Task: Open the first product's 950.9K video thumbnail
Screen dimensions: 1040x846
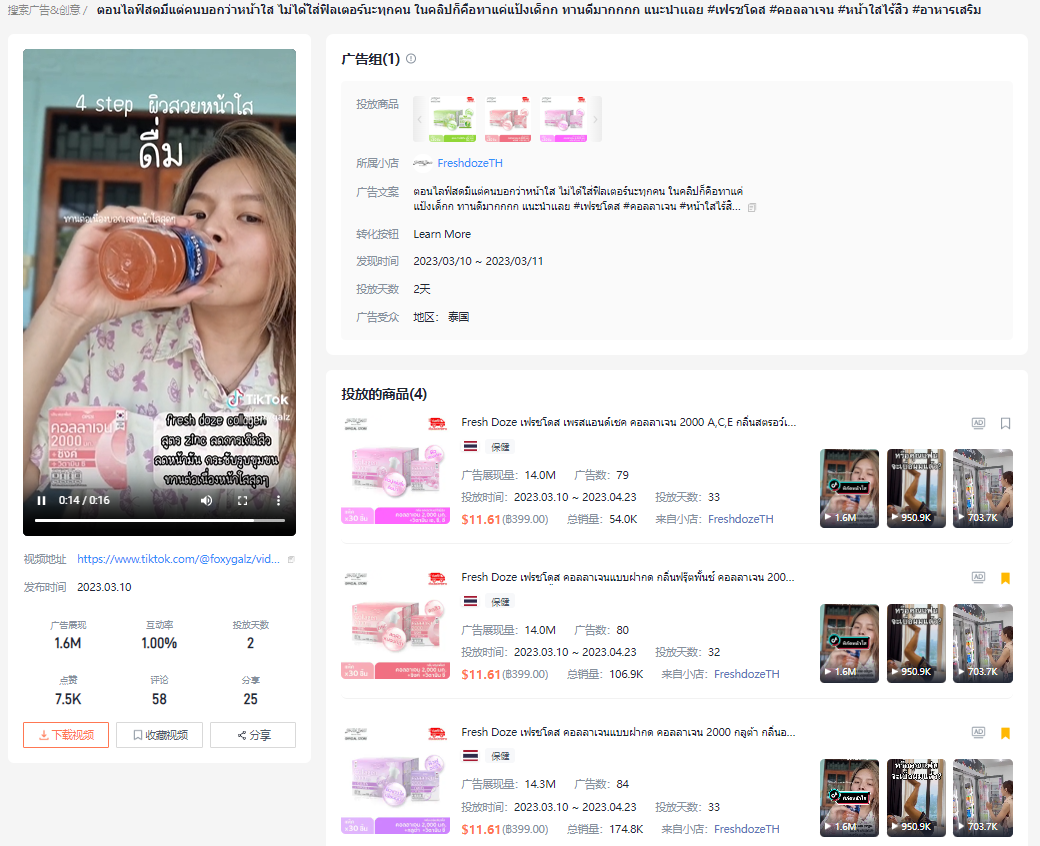Action: coord(916,488)
